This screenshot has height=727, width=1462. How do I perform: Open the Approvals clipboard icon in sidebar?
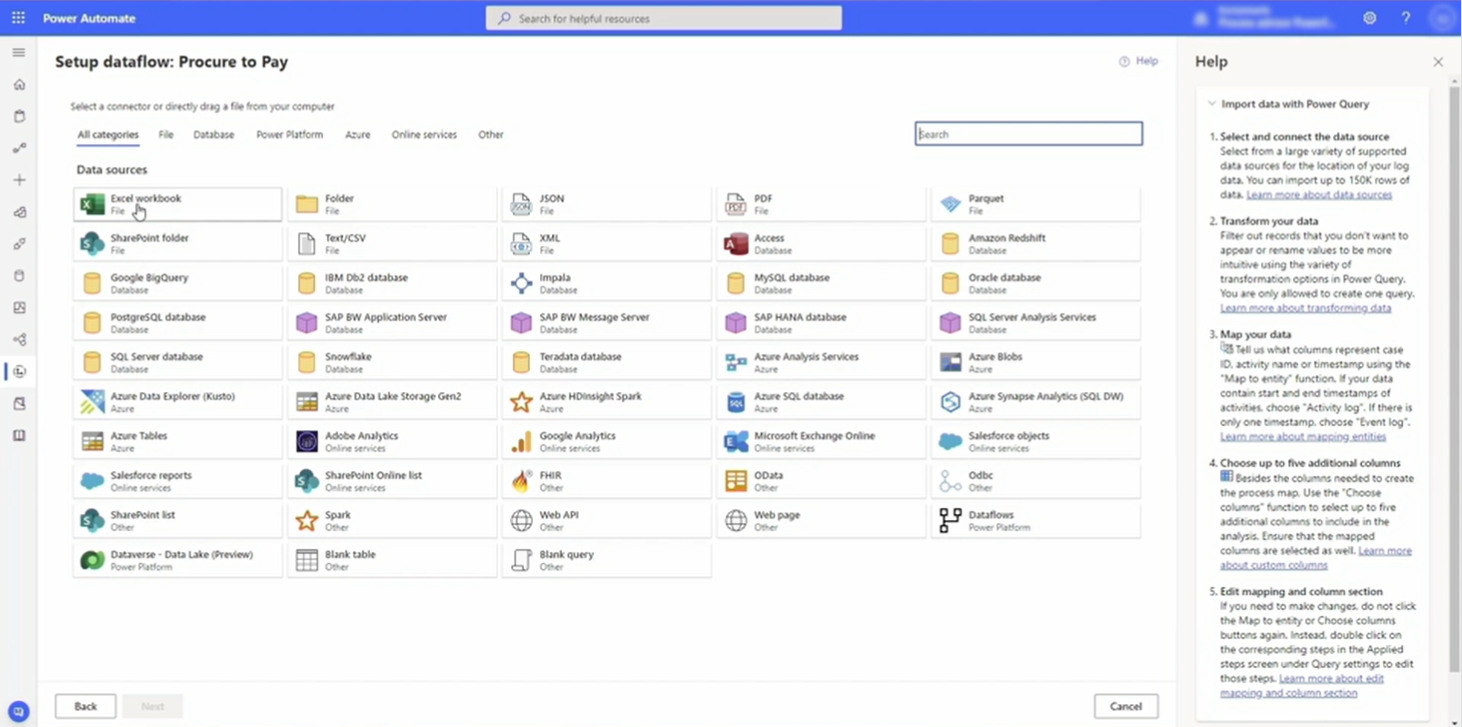[x=18, y=116]
